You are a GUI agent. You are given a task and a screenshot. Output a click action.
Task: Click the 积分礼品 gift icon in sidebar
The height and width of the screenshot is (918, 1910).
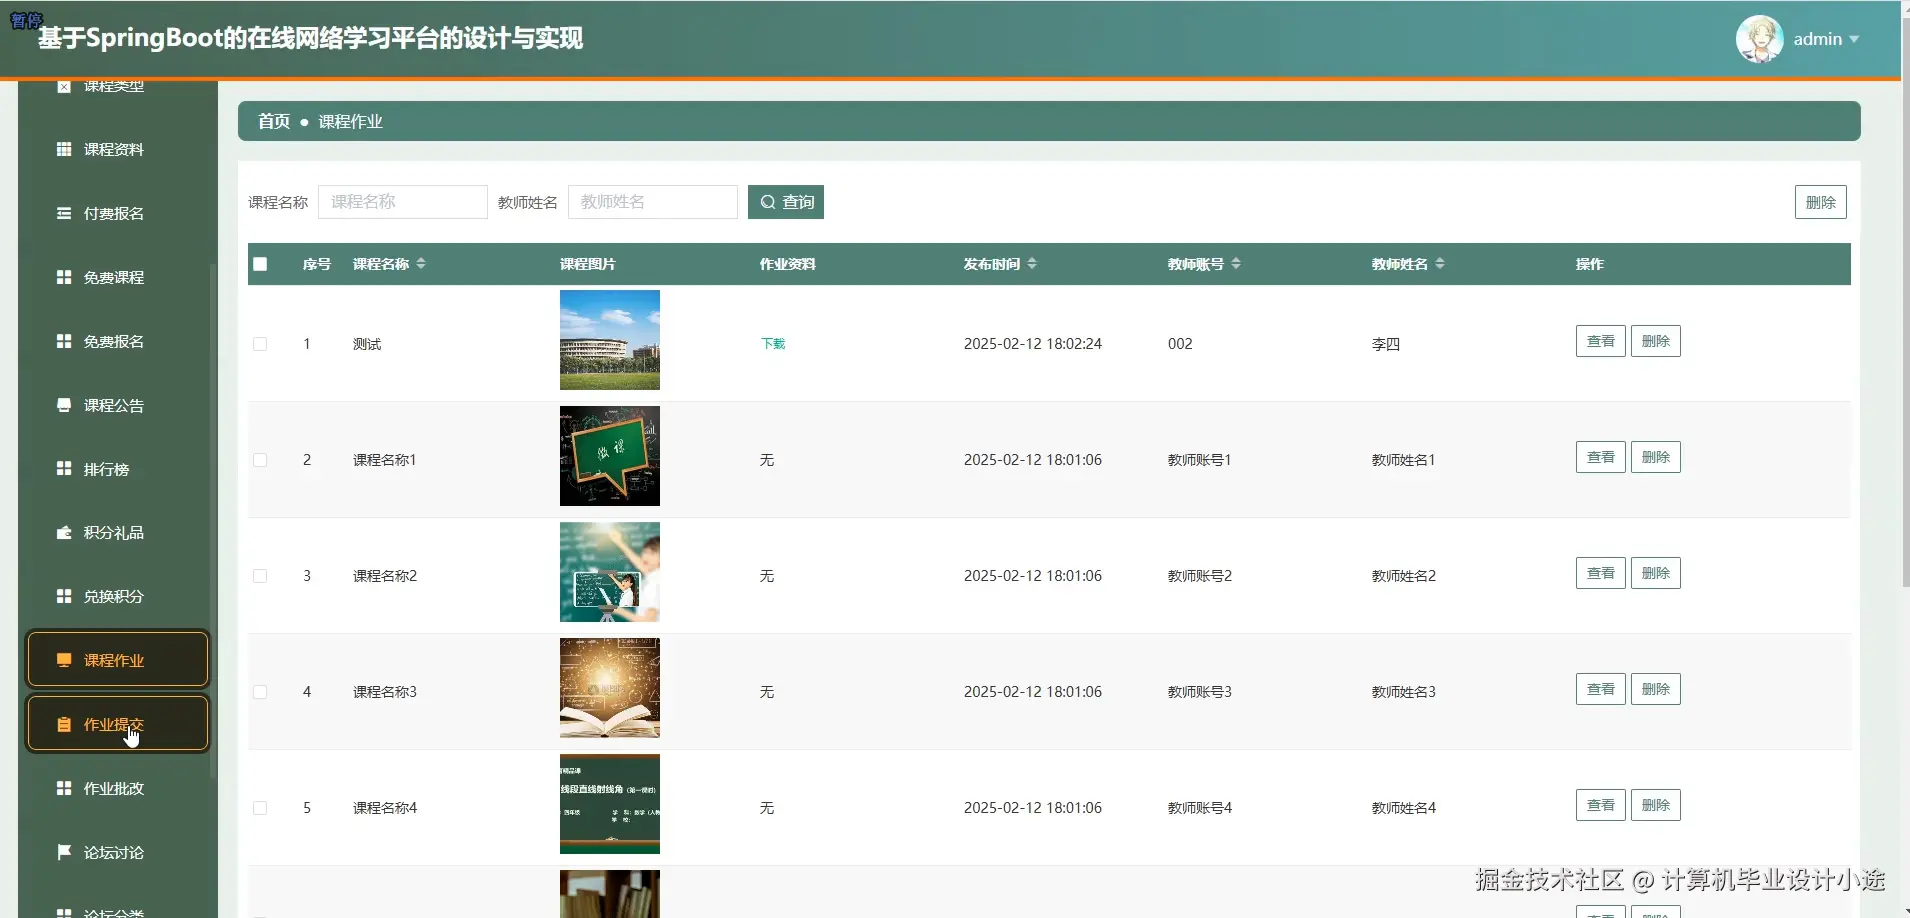(x=64, y=533)
